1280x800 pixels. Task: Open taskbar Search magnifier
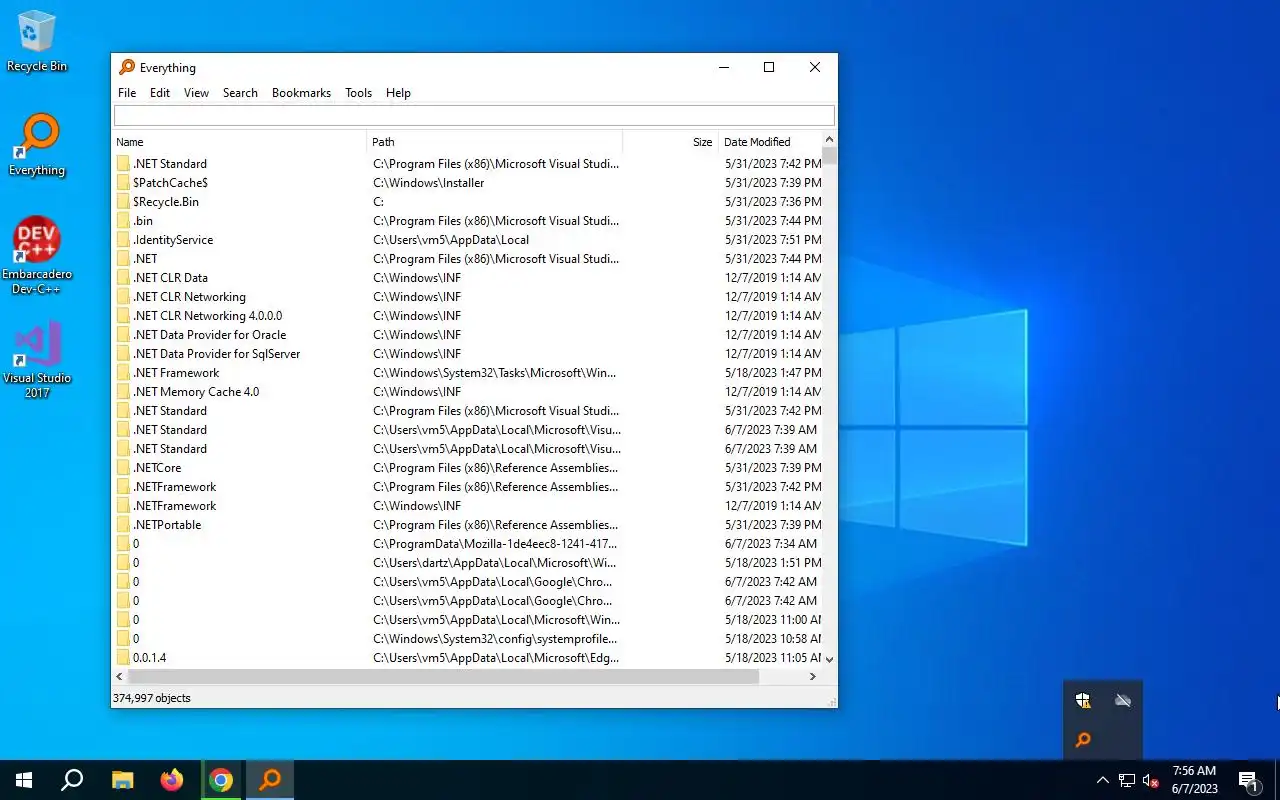point(72,780)
